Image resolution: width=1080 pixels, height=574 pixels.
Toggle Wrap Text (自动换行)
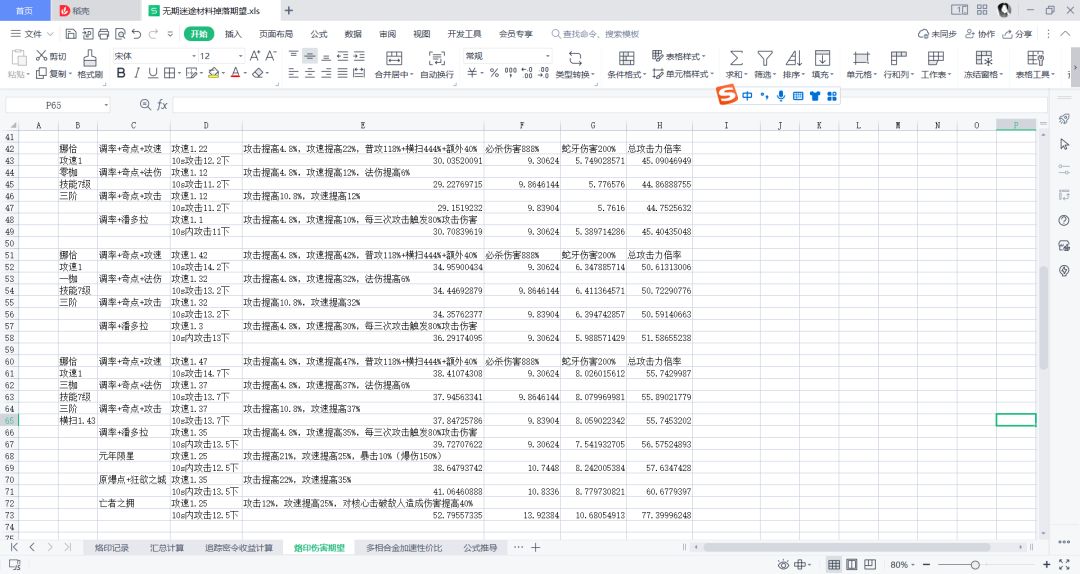(x=437, y=64)
